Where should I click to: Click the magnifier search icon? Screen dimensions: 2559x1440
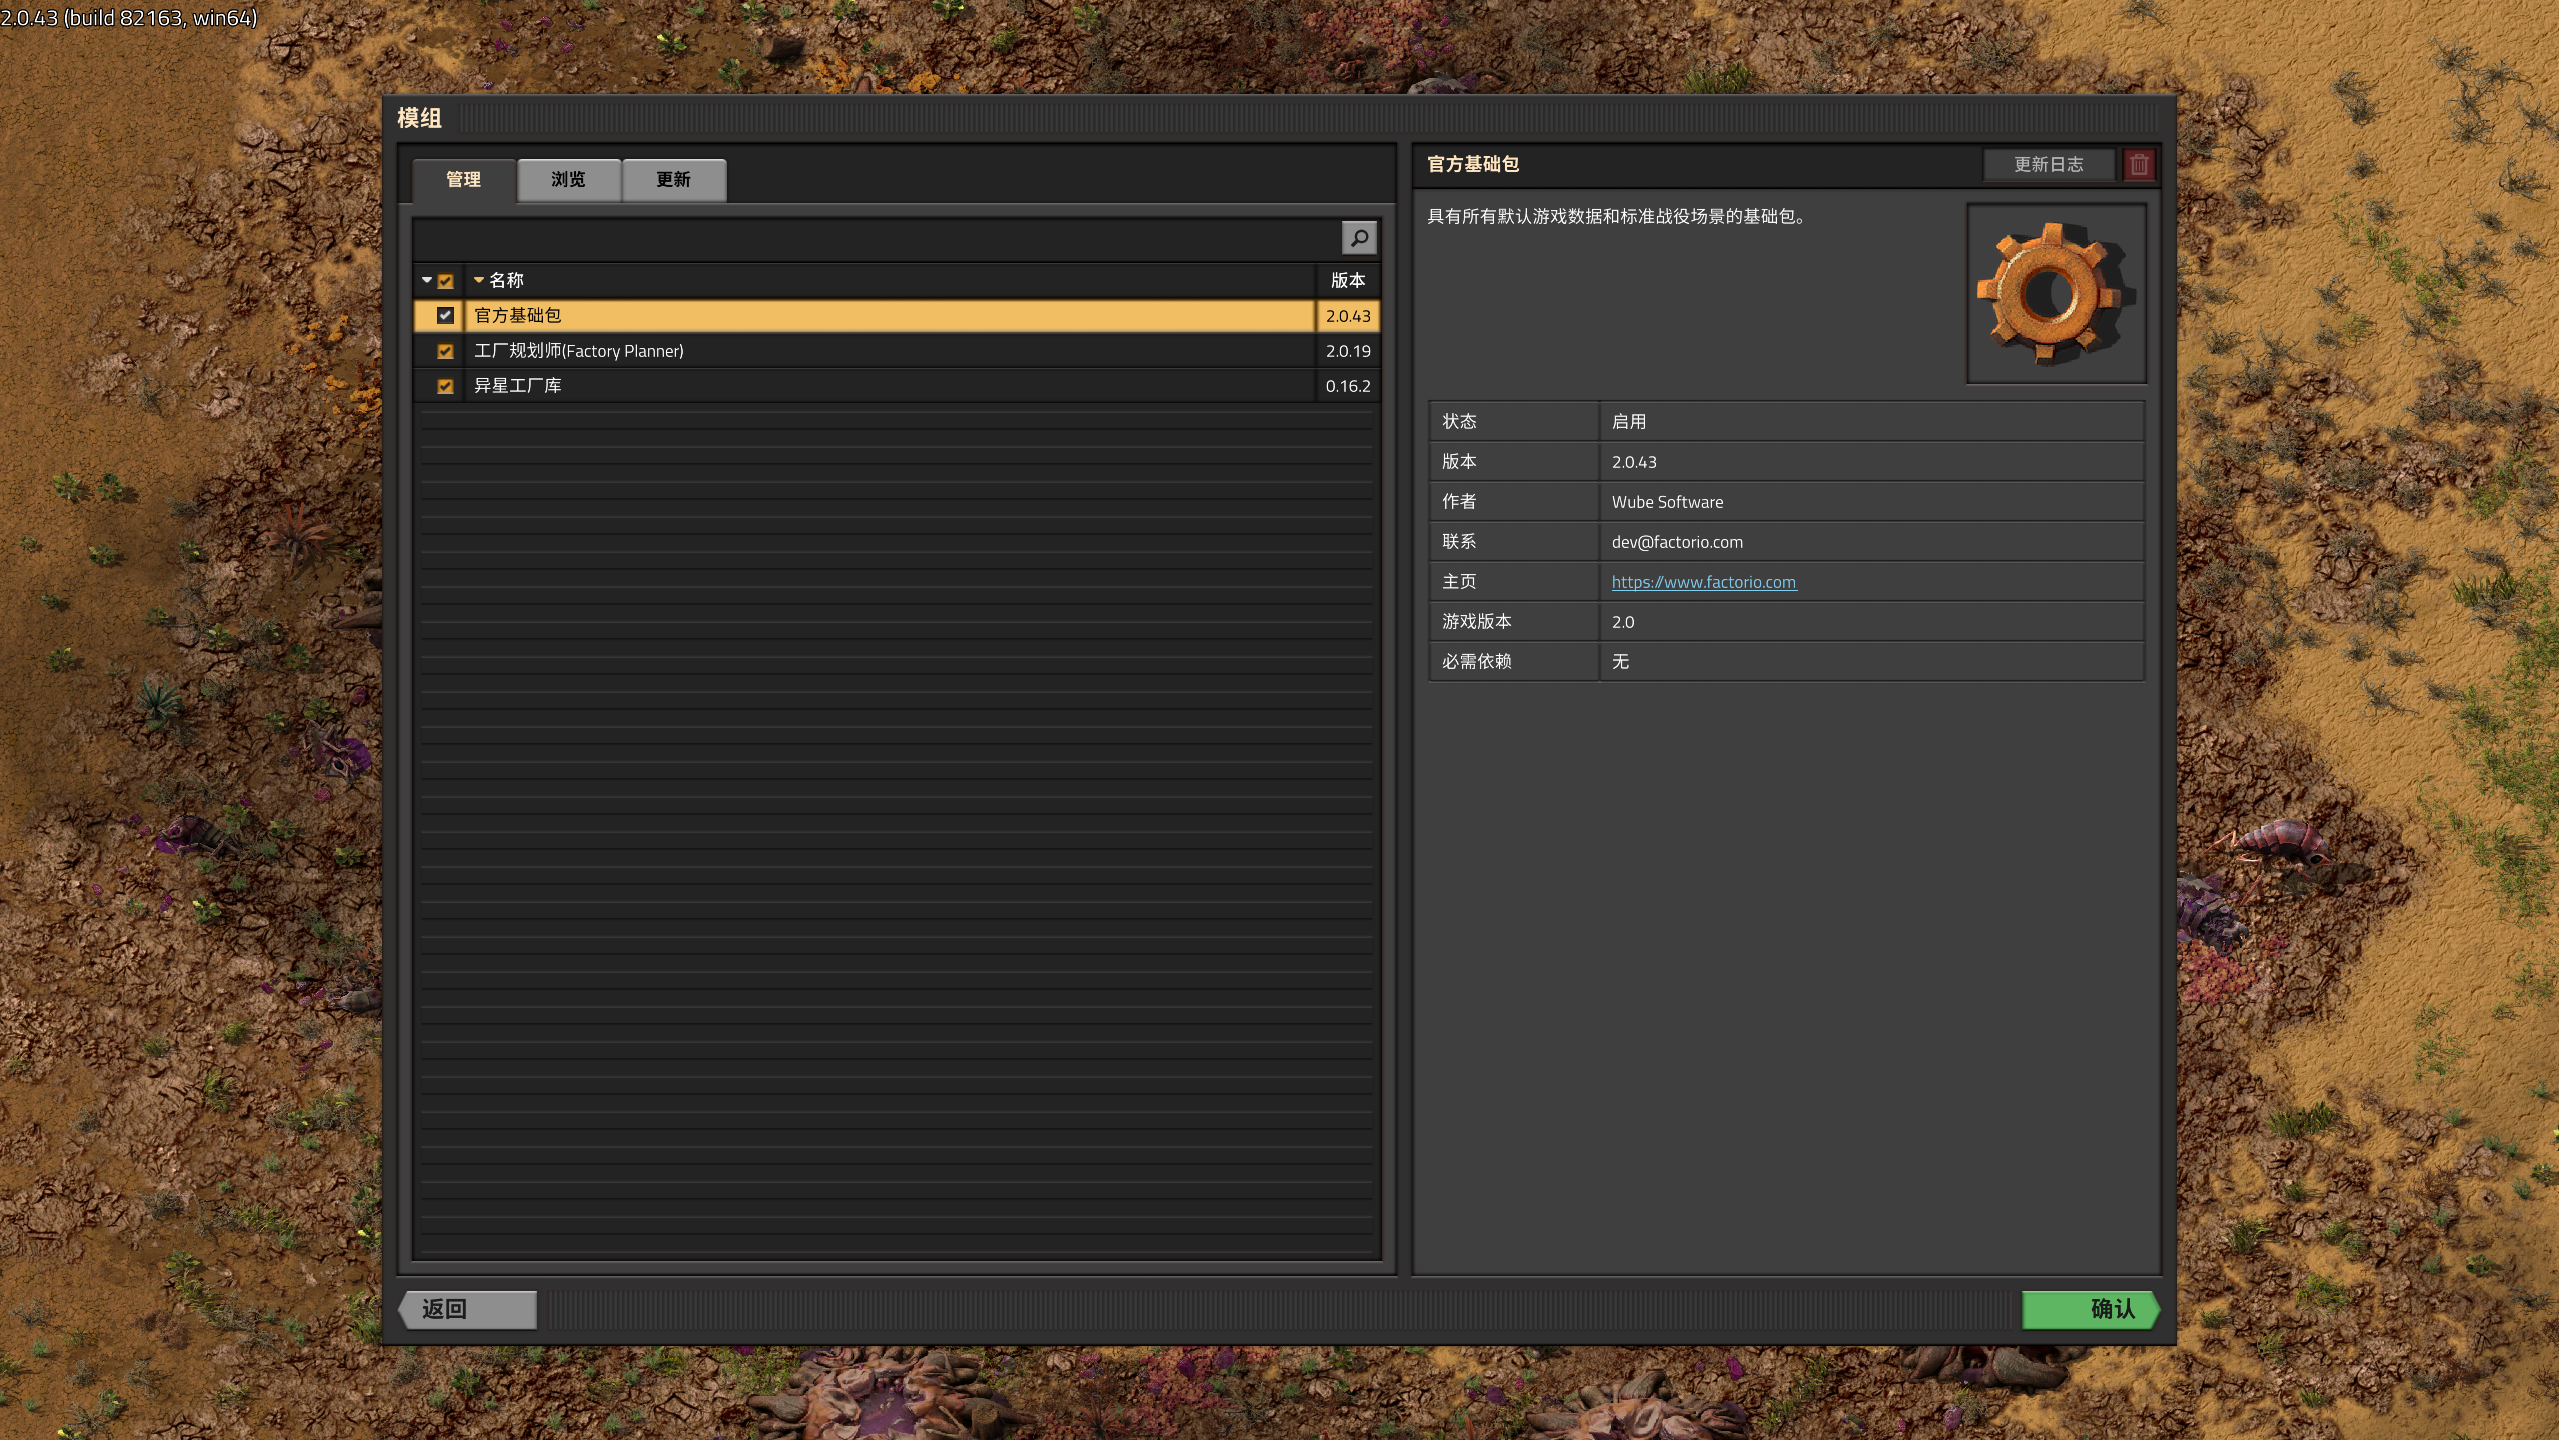click(1358, 238)
